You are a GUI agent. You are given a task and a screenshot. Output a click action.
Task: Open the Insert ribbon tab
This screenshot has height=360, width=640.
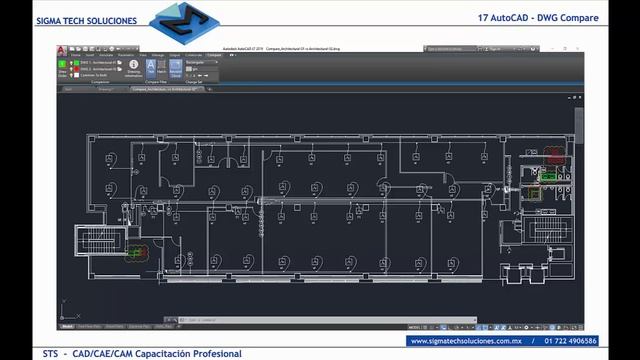(x=89, y=55)
